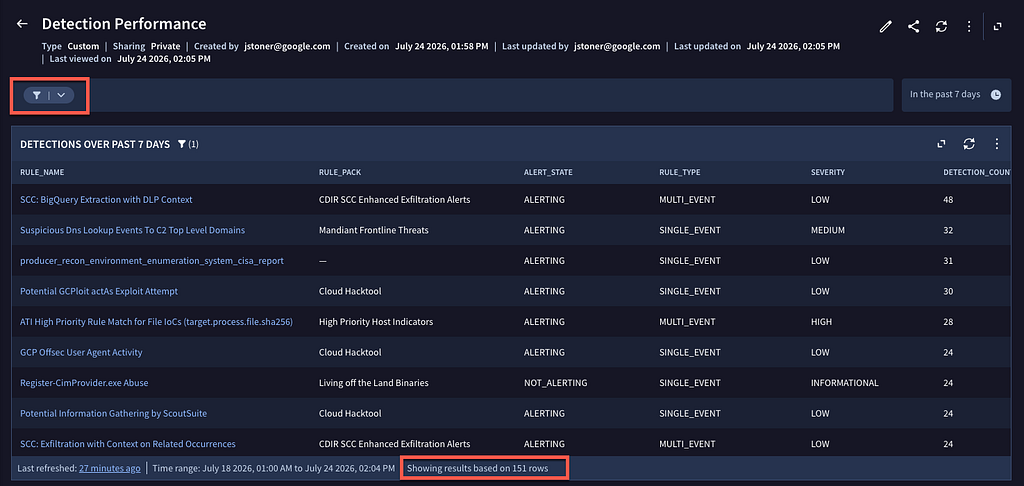Click the HIGH severity cell
This screenshot has height=486, width=1024.
(822, 322)
